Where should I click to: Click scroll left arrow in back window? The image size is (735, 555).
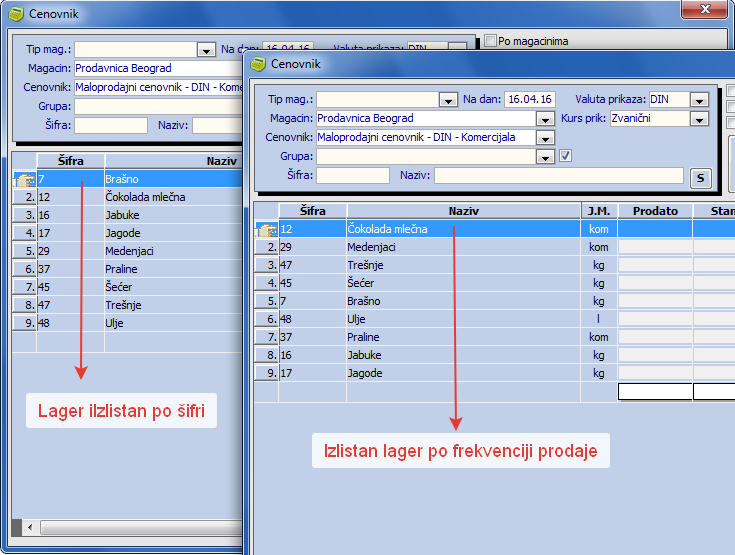pos(30,527)
